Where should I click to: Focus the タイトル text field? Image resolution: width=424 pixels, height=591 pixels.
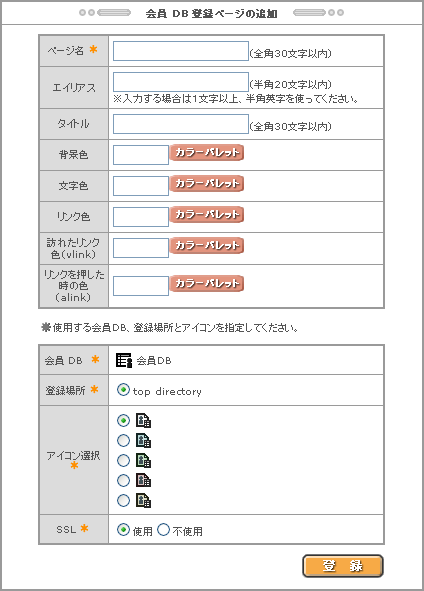pos(181,124)
